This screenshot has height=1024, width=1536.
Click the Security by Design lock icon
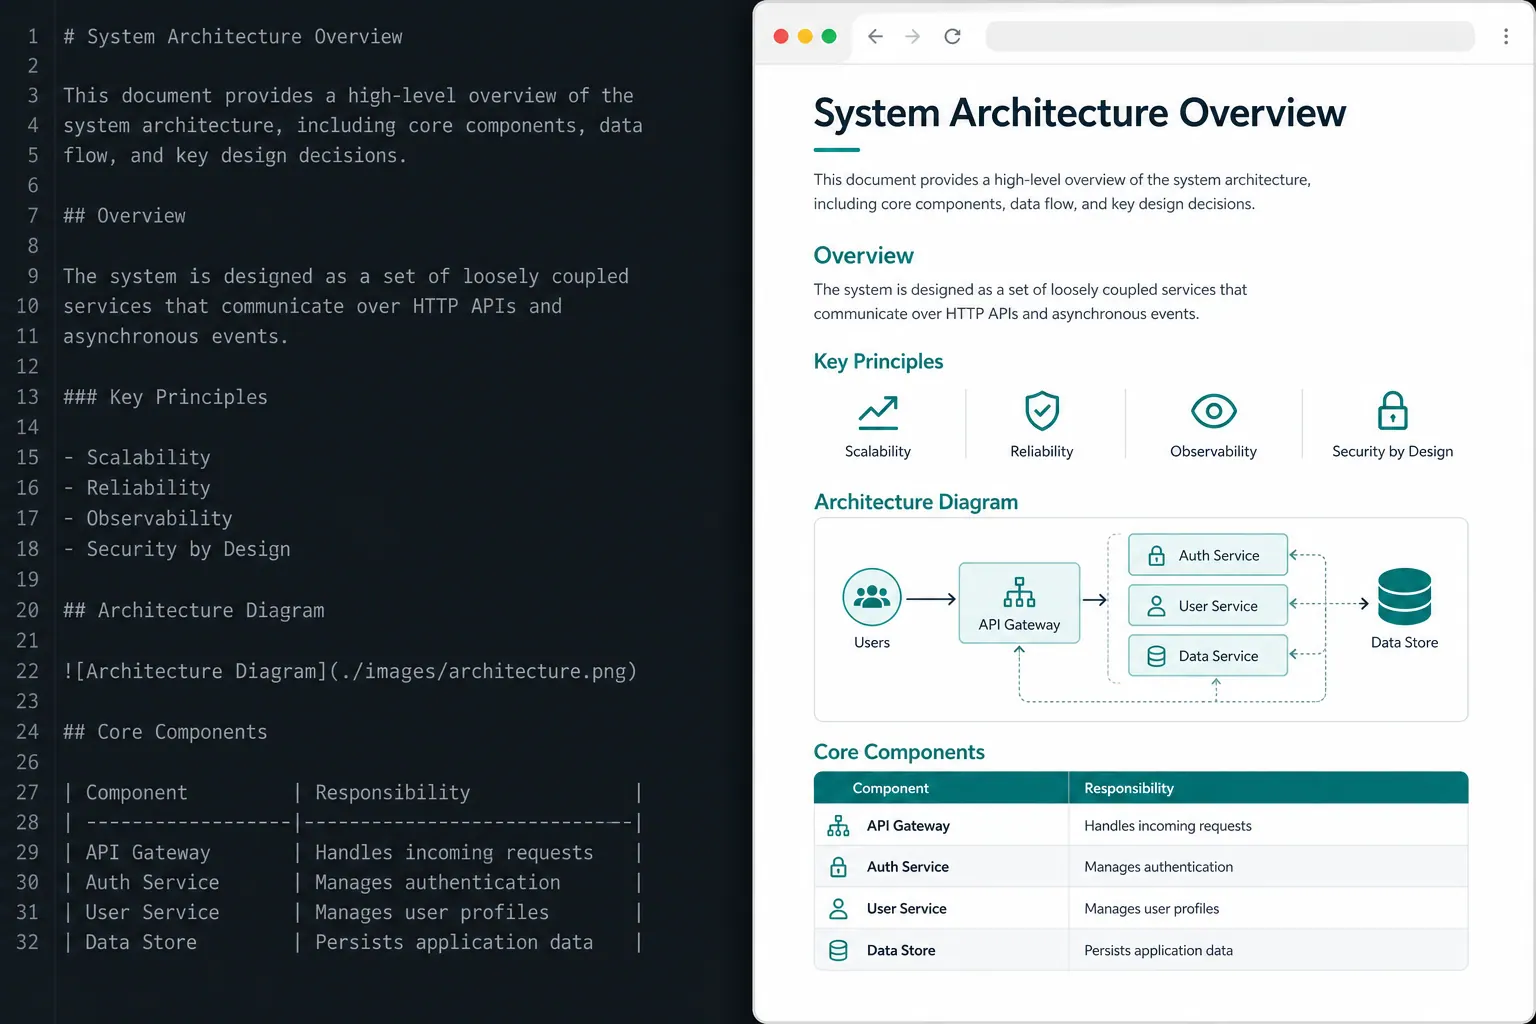1393,410
